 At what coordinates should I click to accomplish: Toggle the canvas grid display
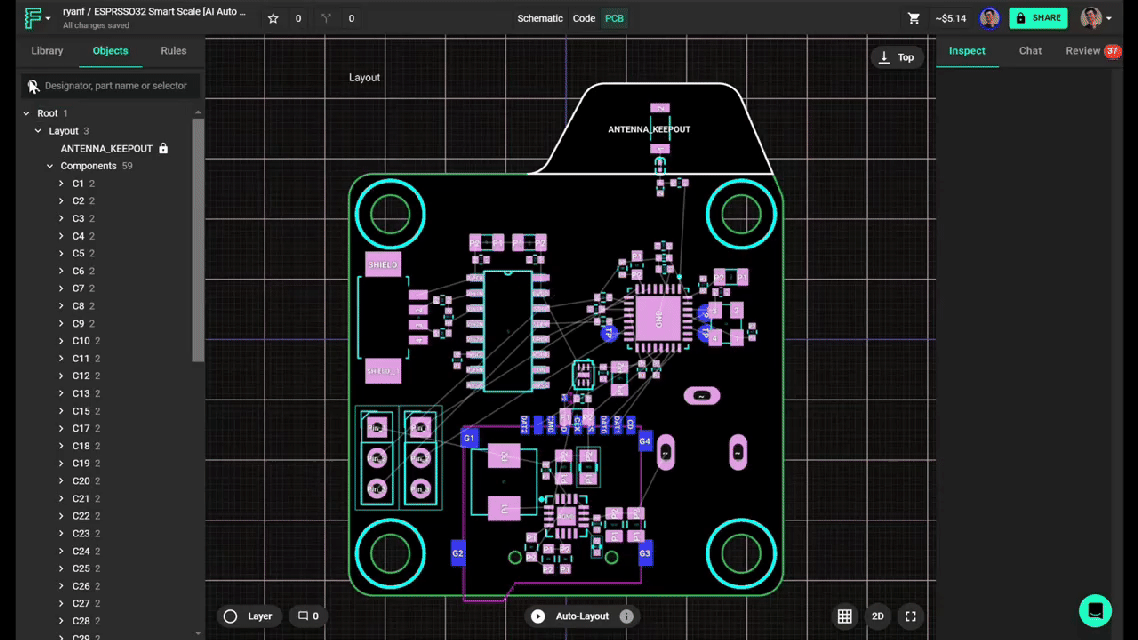coord(845,616)
